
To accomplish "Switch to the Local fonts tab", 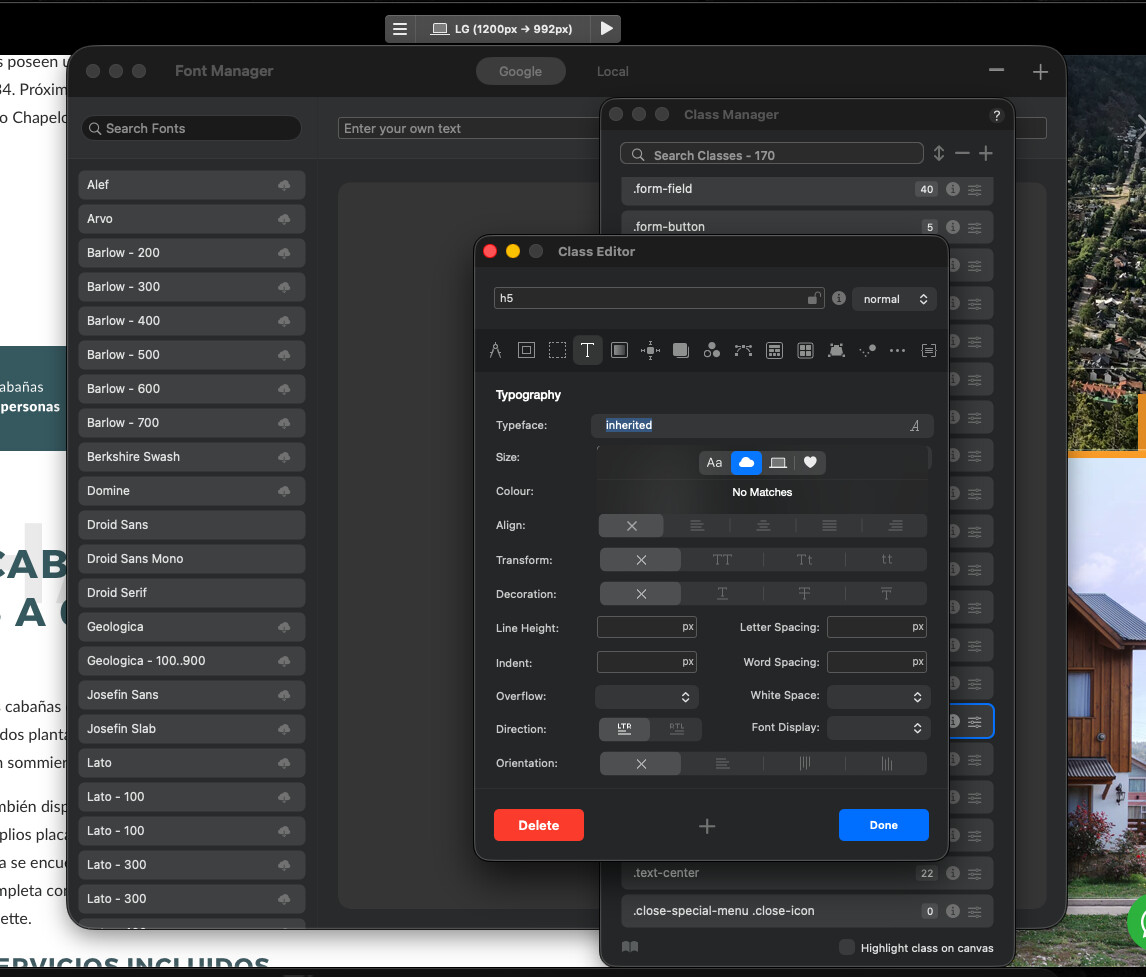I will point(612,71).
